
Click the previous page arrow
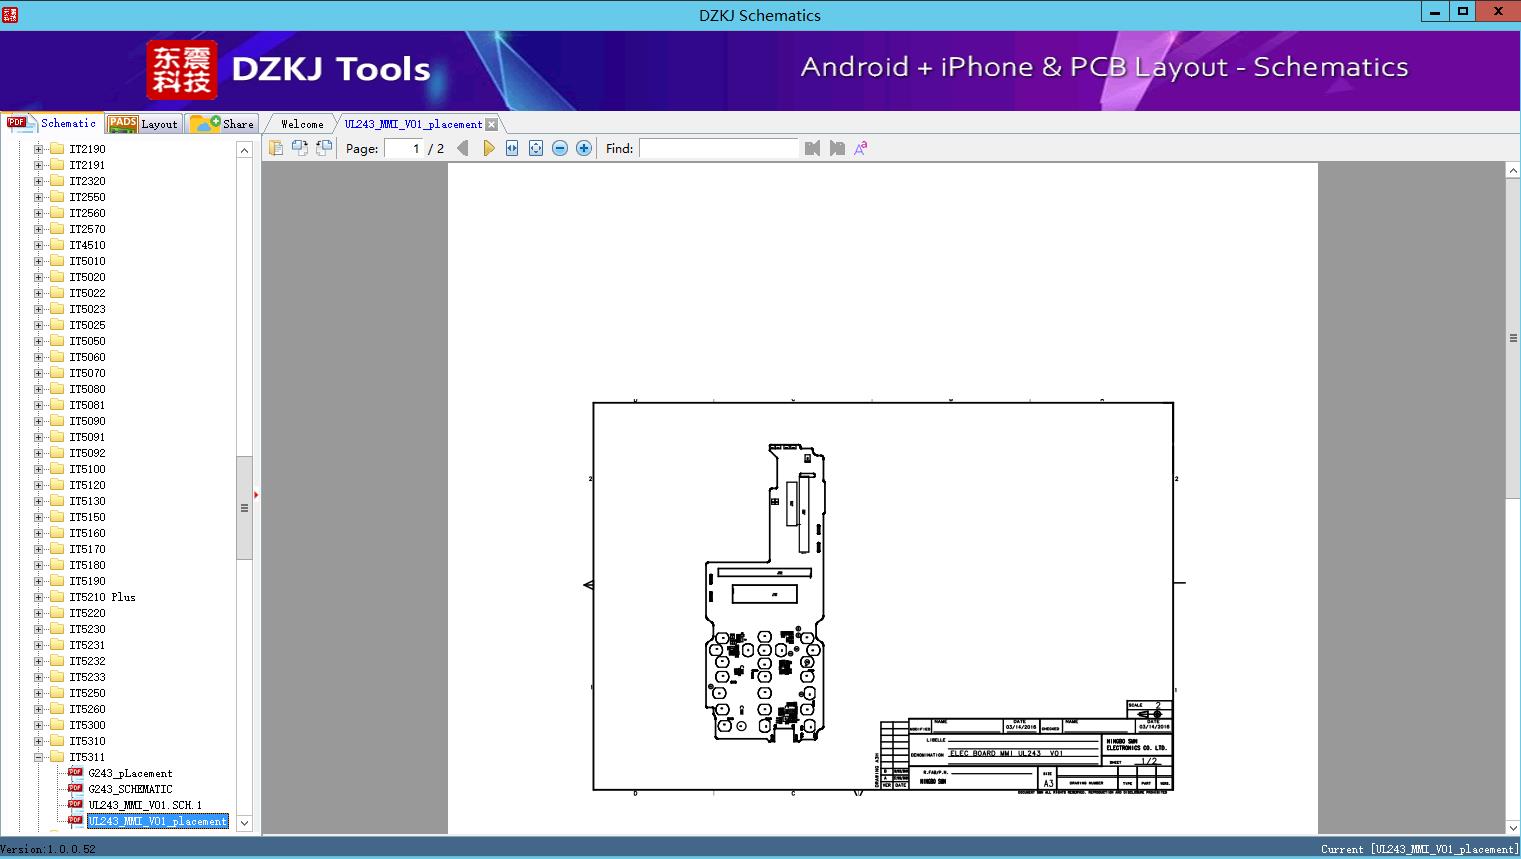click(x=462, y=148)
